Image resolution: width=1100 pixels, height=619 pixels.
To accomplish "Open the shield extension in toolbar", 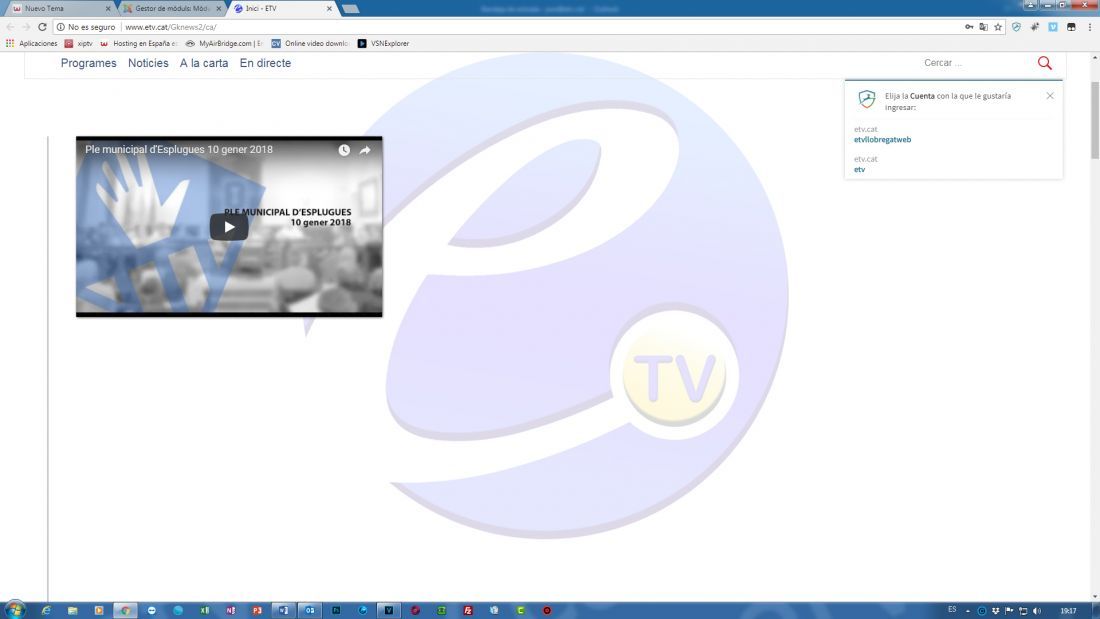I will pos(1016,27).
